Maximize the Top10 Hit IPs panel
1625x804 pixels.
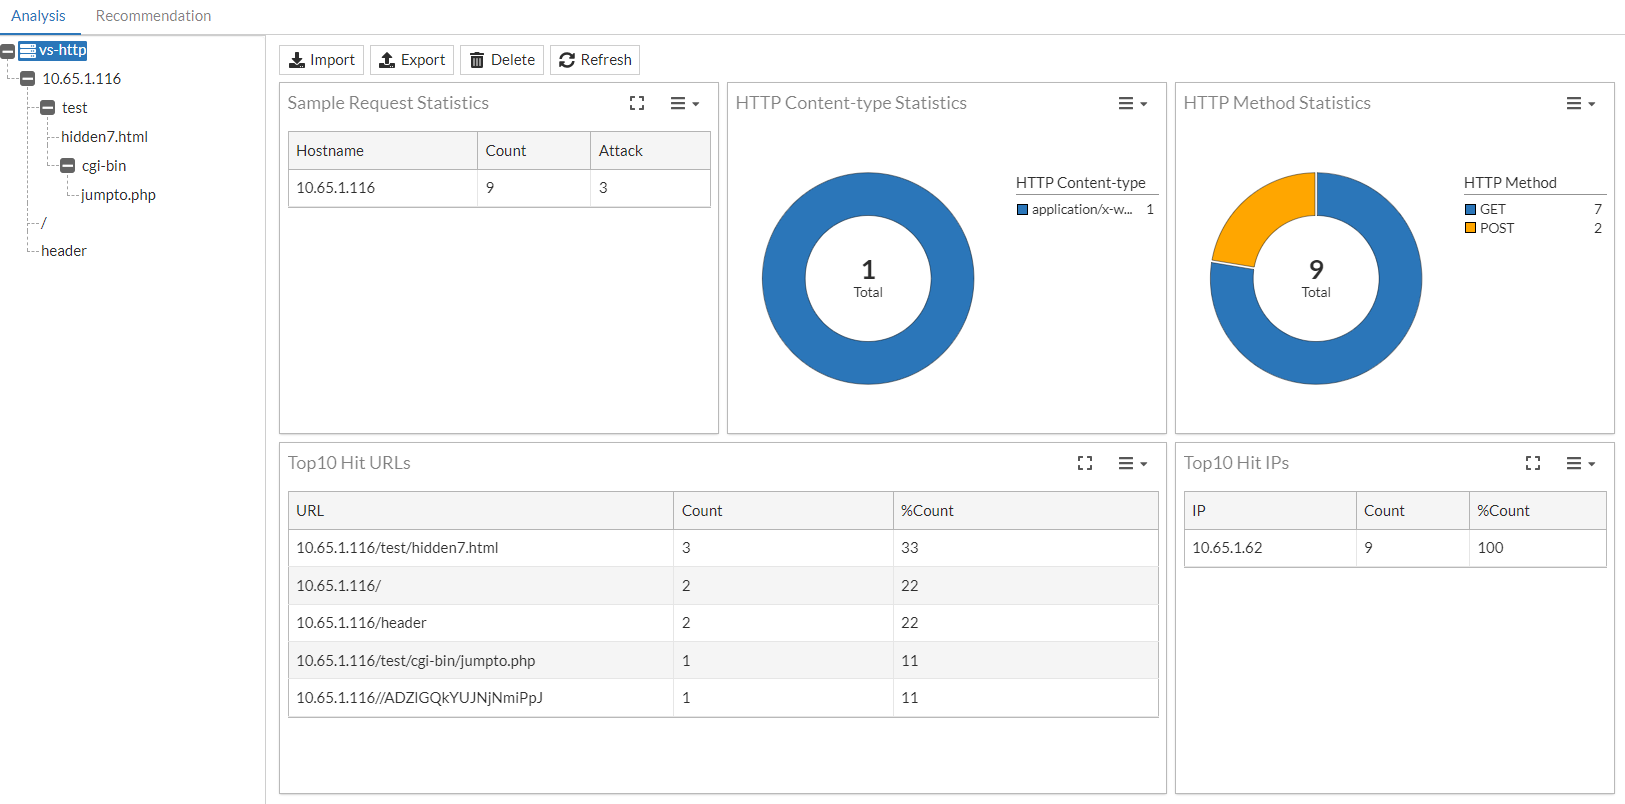(x=1533, y=463)
